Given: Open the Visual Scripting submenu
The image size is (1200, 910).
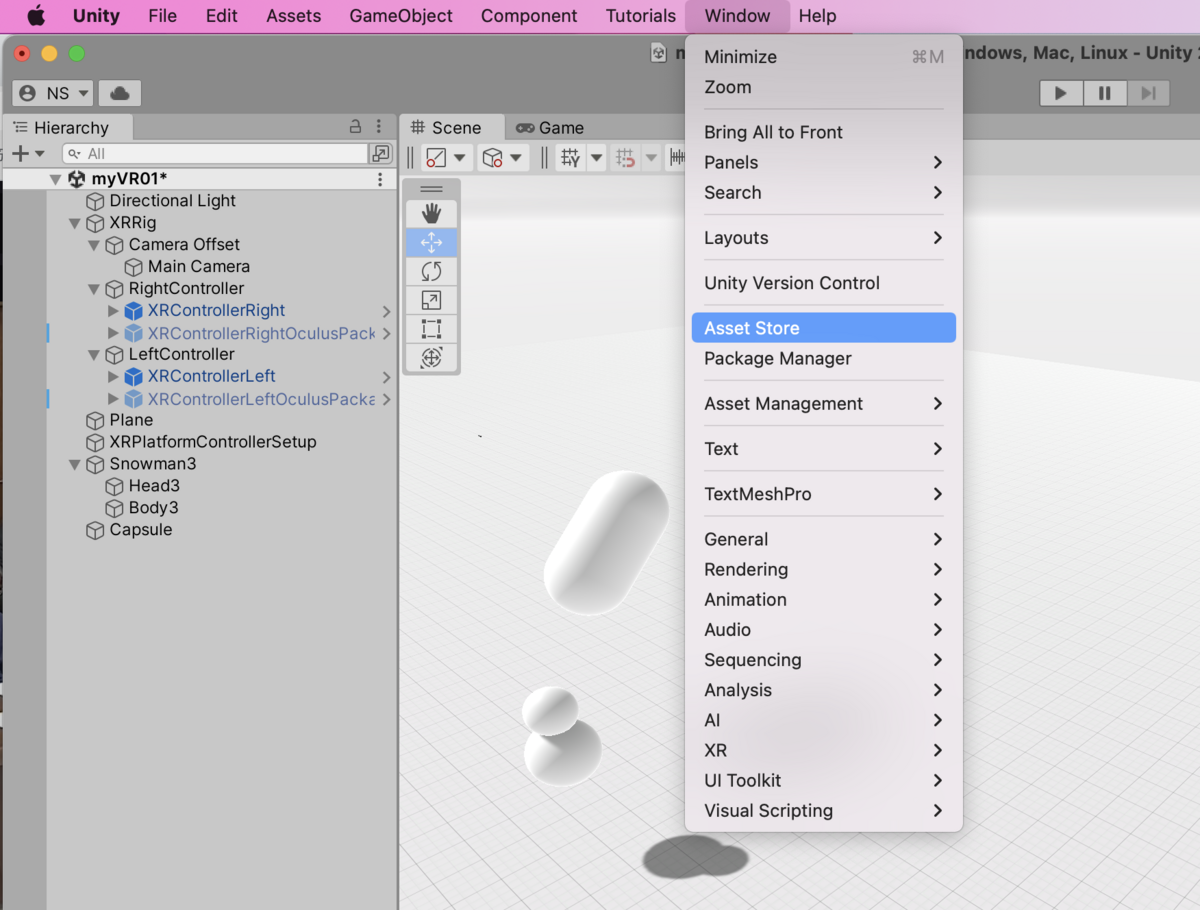Looking at the screenshot, I should coord(824,810).
